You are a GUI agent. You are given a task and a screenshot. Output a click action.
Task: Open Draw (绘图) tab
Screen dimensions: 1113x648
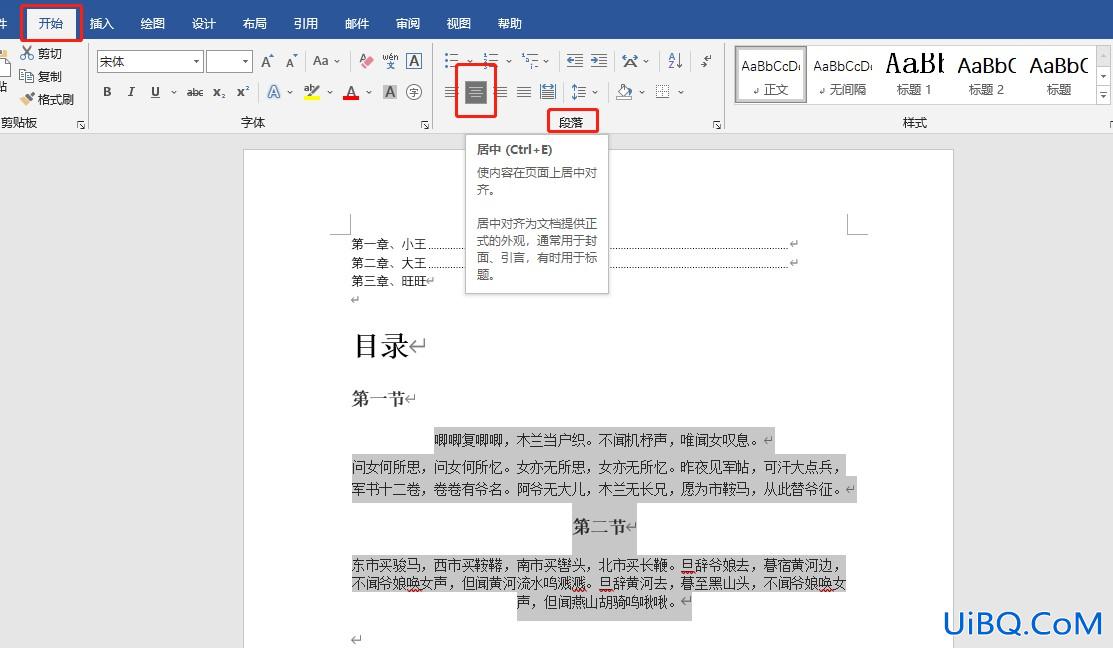tap(153, 23)
